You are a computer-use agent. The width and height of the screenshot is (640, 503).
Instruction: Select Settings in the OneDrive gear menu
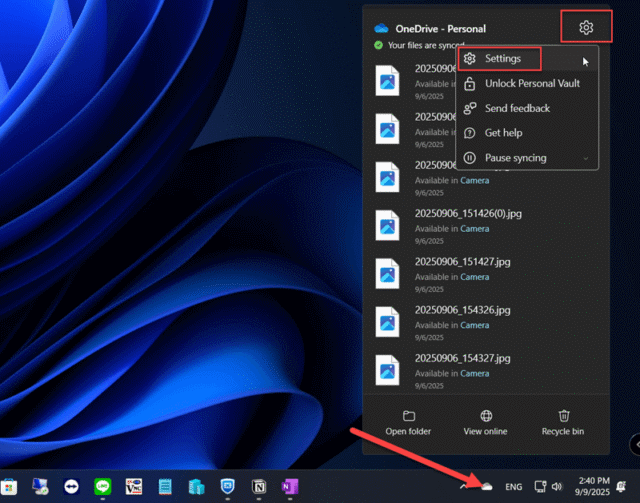pos(527,58)
